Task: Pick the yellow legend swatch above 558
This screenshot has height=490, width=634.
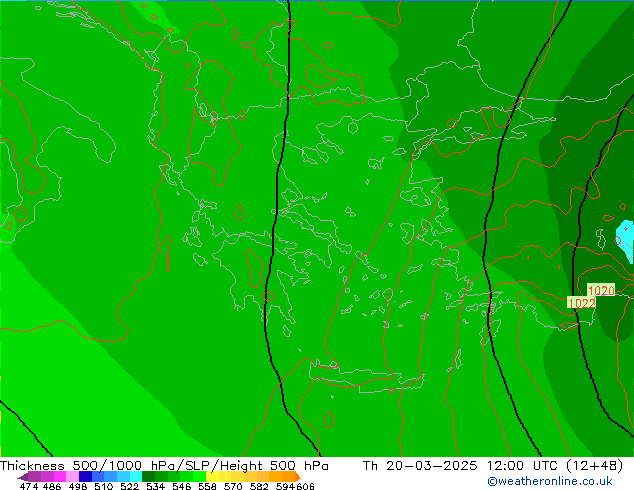Action: point(212,476)
